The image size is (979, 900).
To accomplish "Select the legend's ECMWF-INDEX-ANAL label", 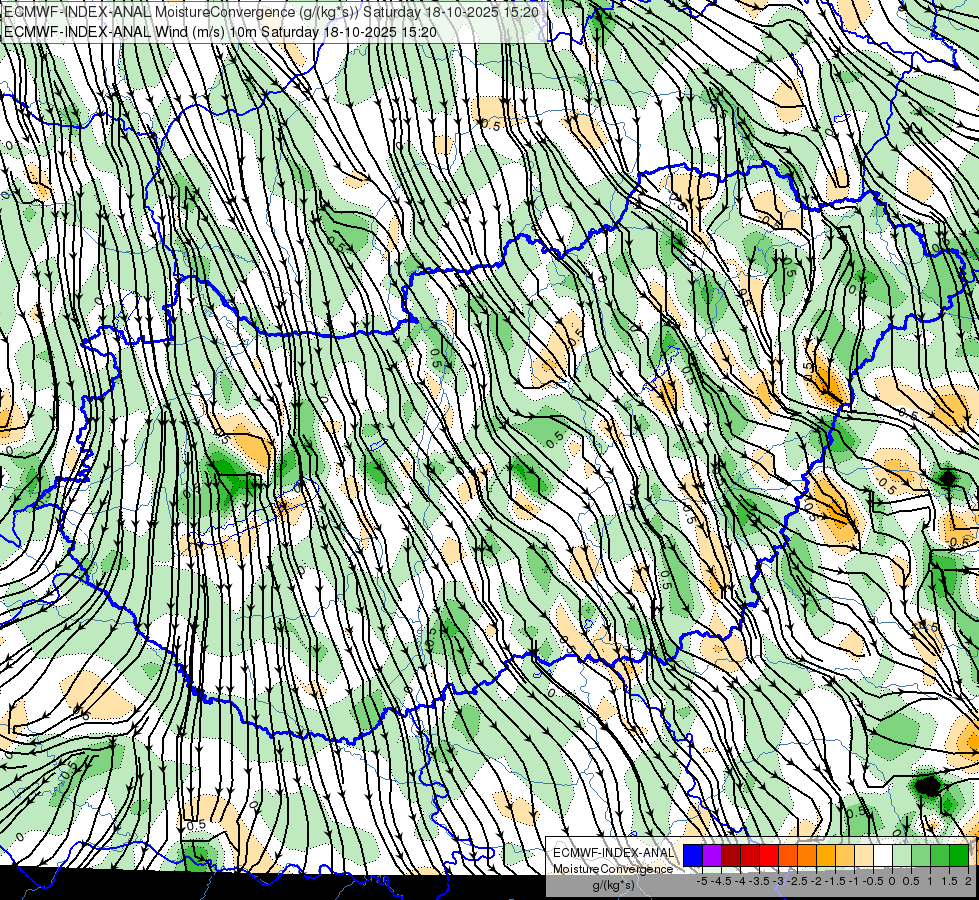I will (x=614, y=853).
